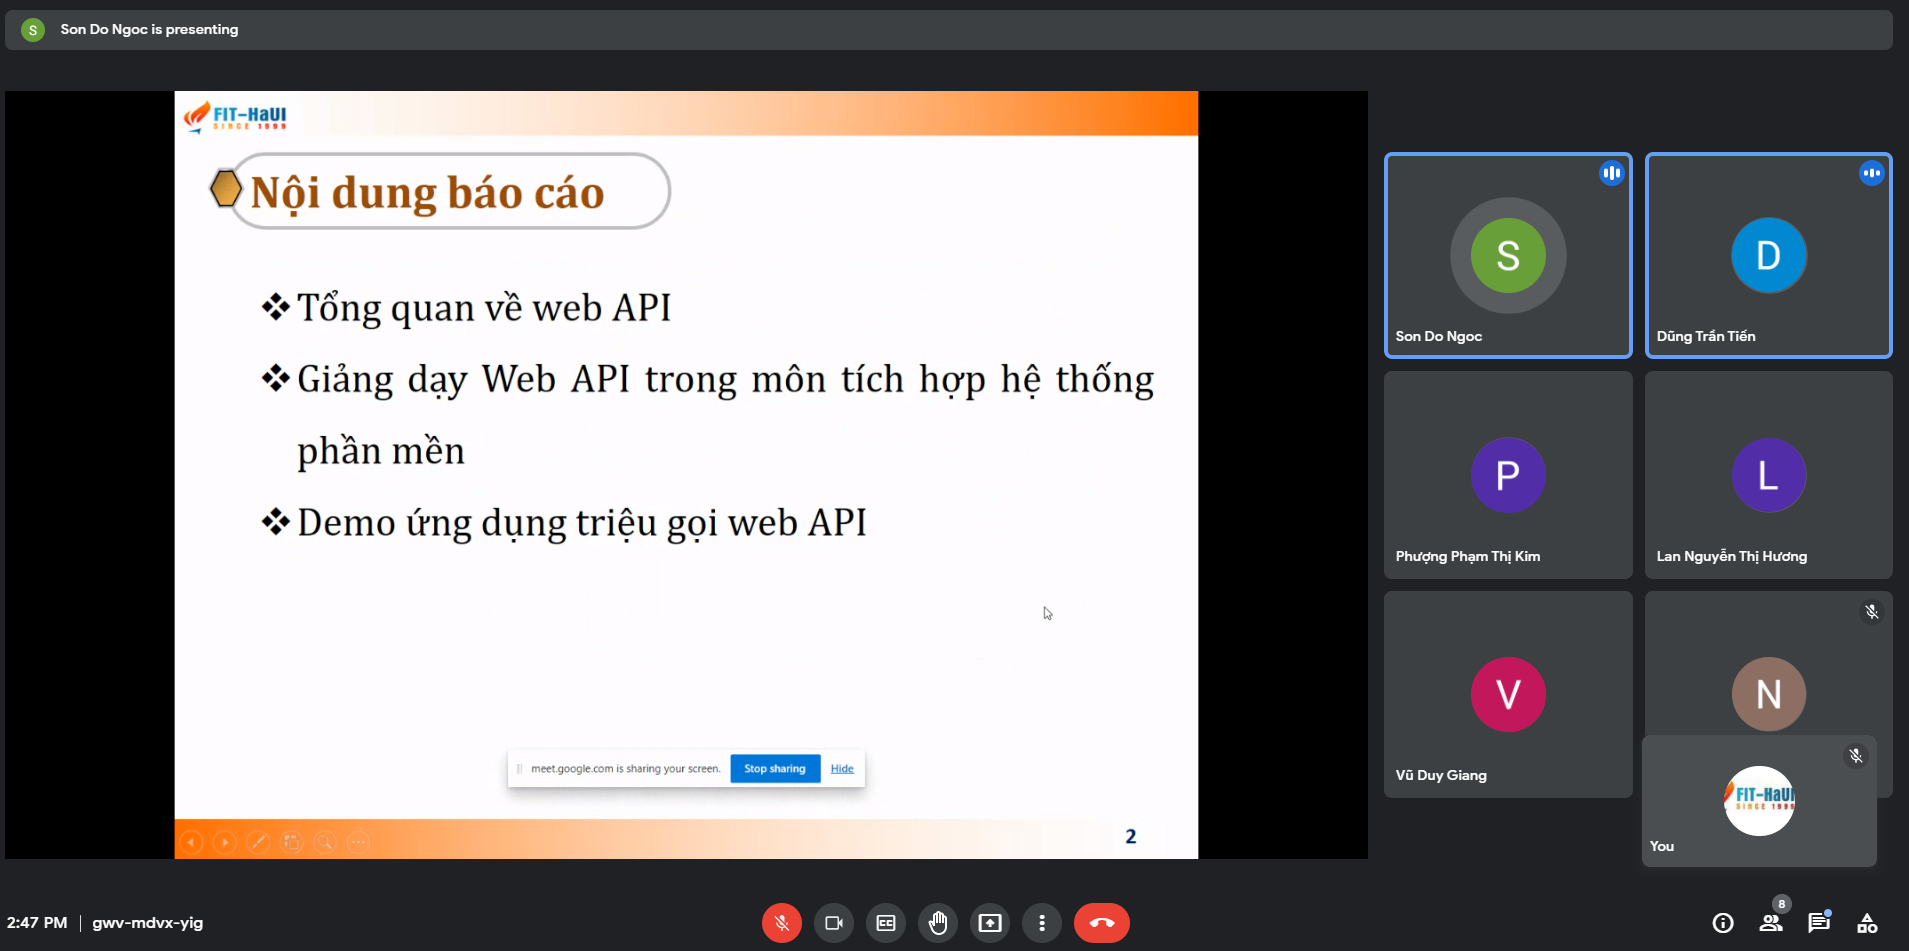
Task: Click the zoom magnifier on slide toolbar
Action: pos(325,842)
